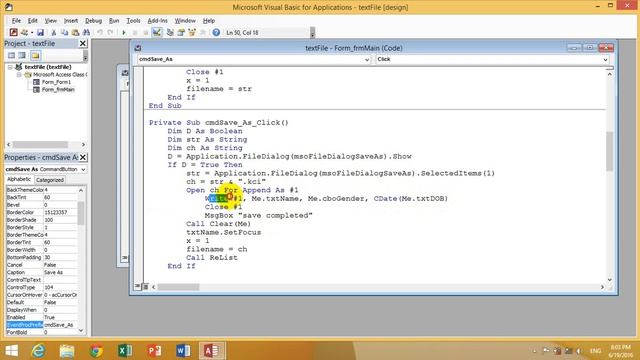Open File Explorer from the taskbar
This screenshot has height=360, width=640.
pyautogui.click(x=67, y=351)
